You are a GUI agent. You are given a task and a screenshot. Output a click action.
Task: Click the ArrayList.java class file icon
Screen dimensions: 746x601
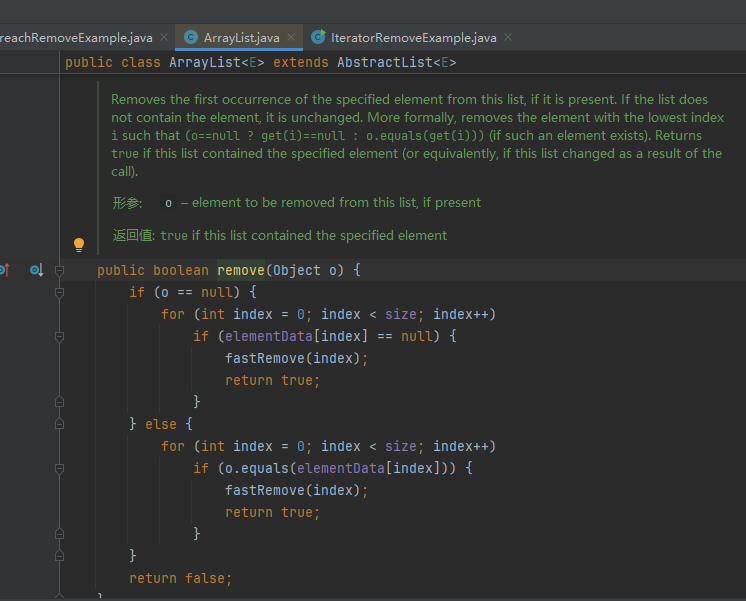pyautogui.click(x=190, y=38)
